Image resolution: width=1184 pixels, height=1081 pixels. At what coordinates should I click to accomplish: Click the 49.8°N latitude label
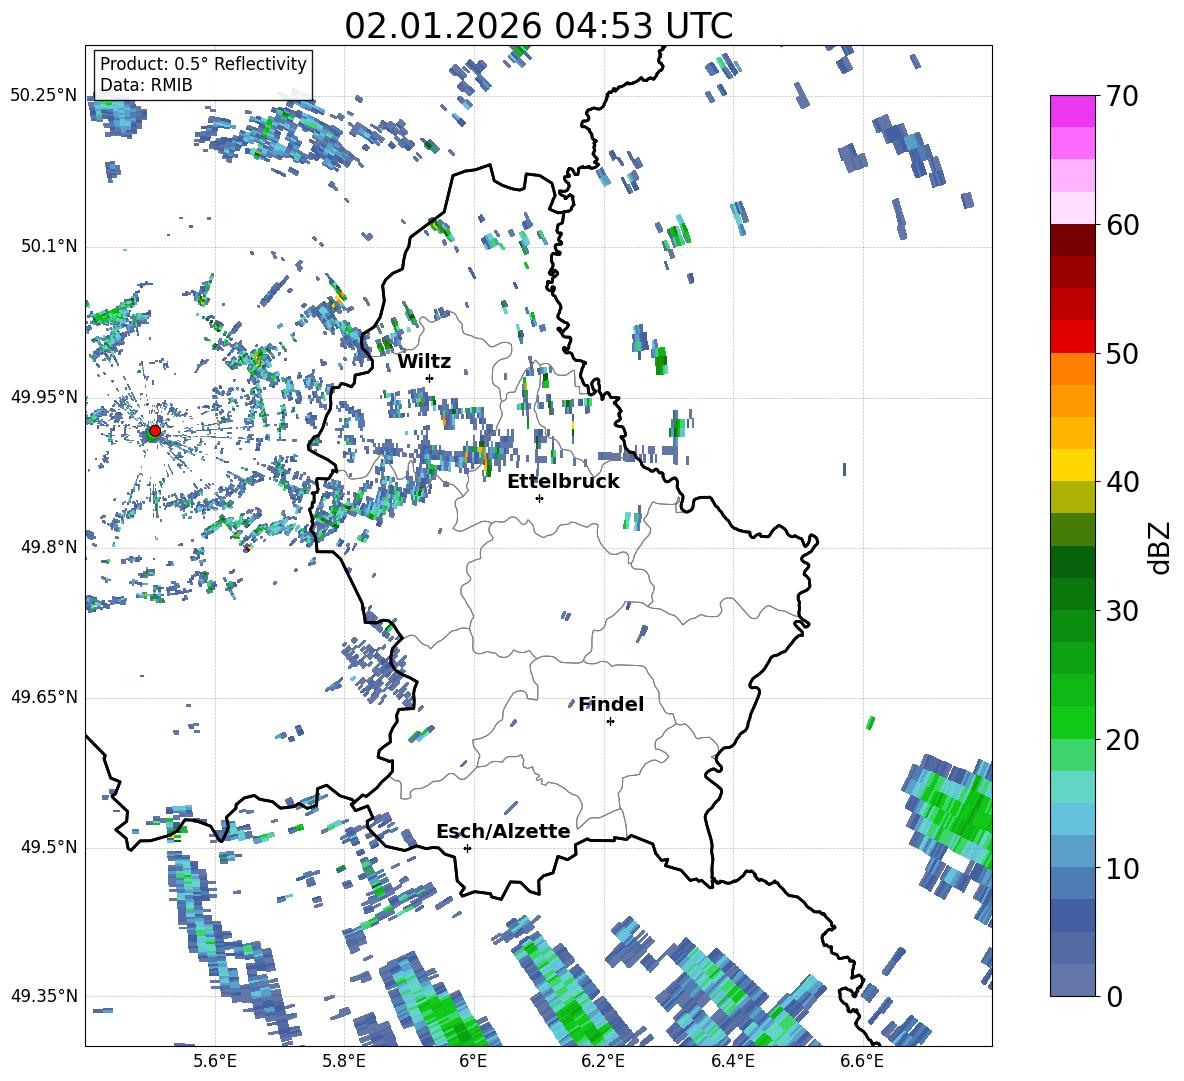coord(48,547)
